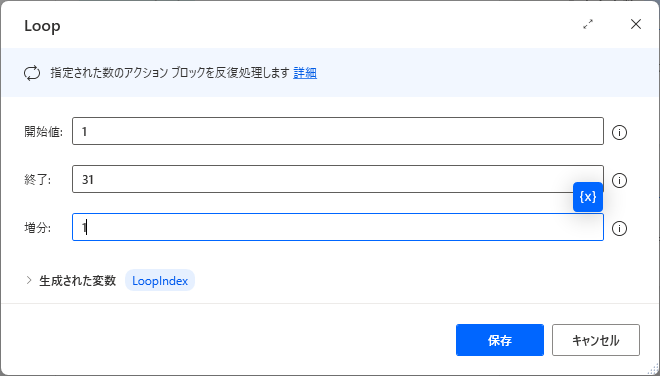This screenshot has height=376, width=660.
Task: Click the 生成された変数 label
Action: tap(77, 281)
